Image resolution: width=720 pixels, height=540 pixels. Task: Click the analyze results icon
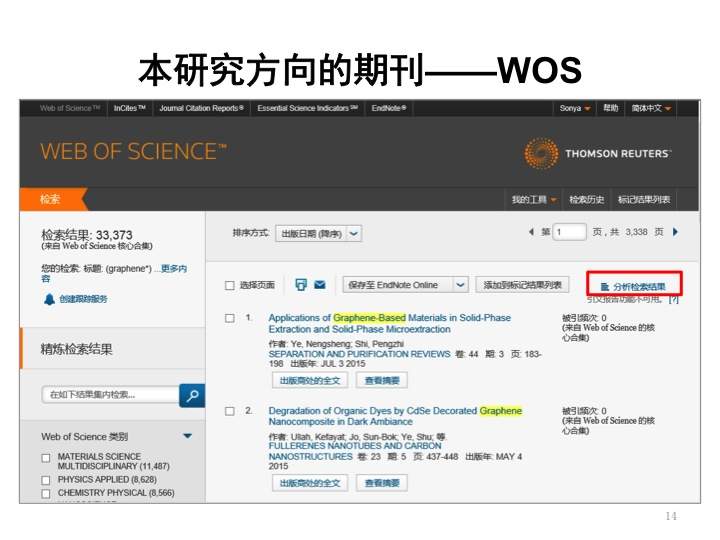[605, 287]
